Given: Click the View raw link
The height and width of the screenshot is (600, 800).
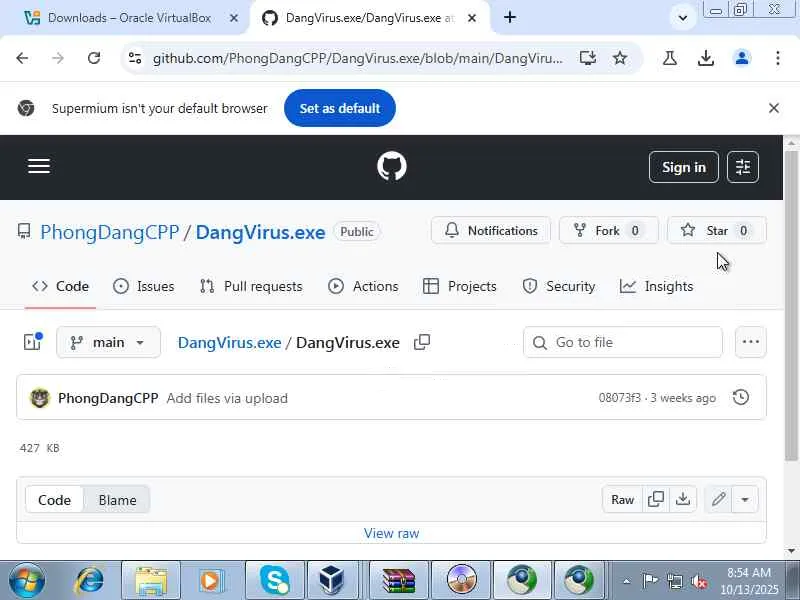Looking at the screenshot, I should tap(391, 533).
